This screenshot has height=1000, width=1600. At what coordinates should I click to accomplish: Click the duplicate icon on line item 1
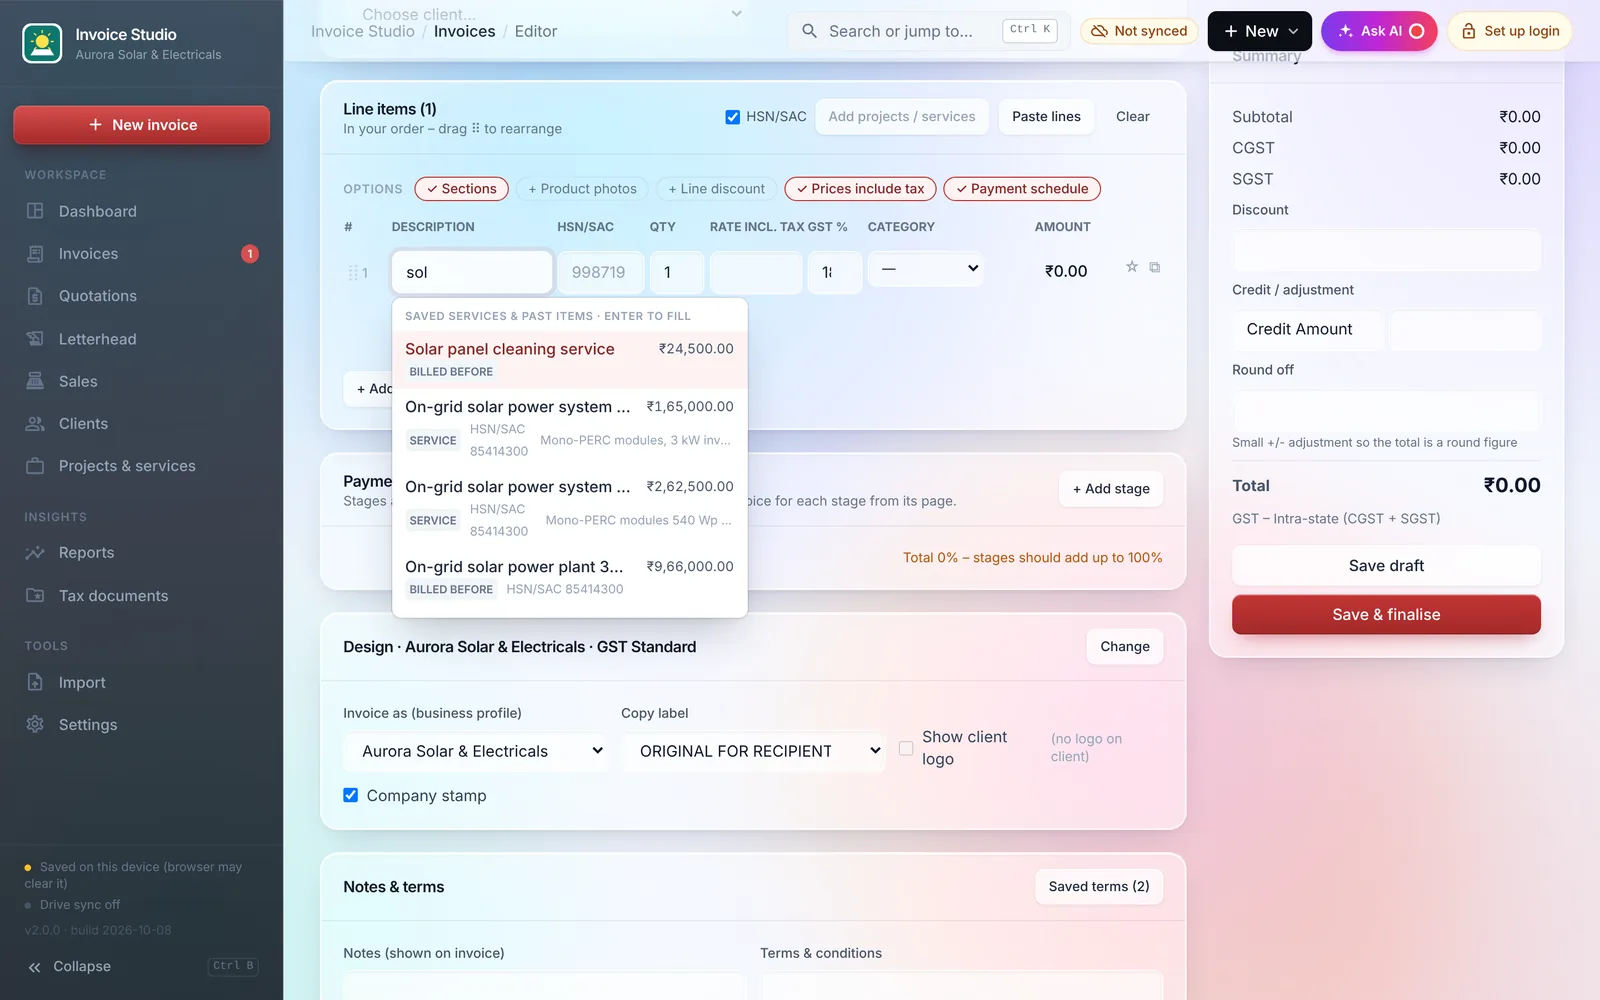coord(1155,267)
